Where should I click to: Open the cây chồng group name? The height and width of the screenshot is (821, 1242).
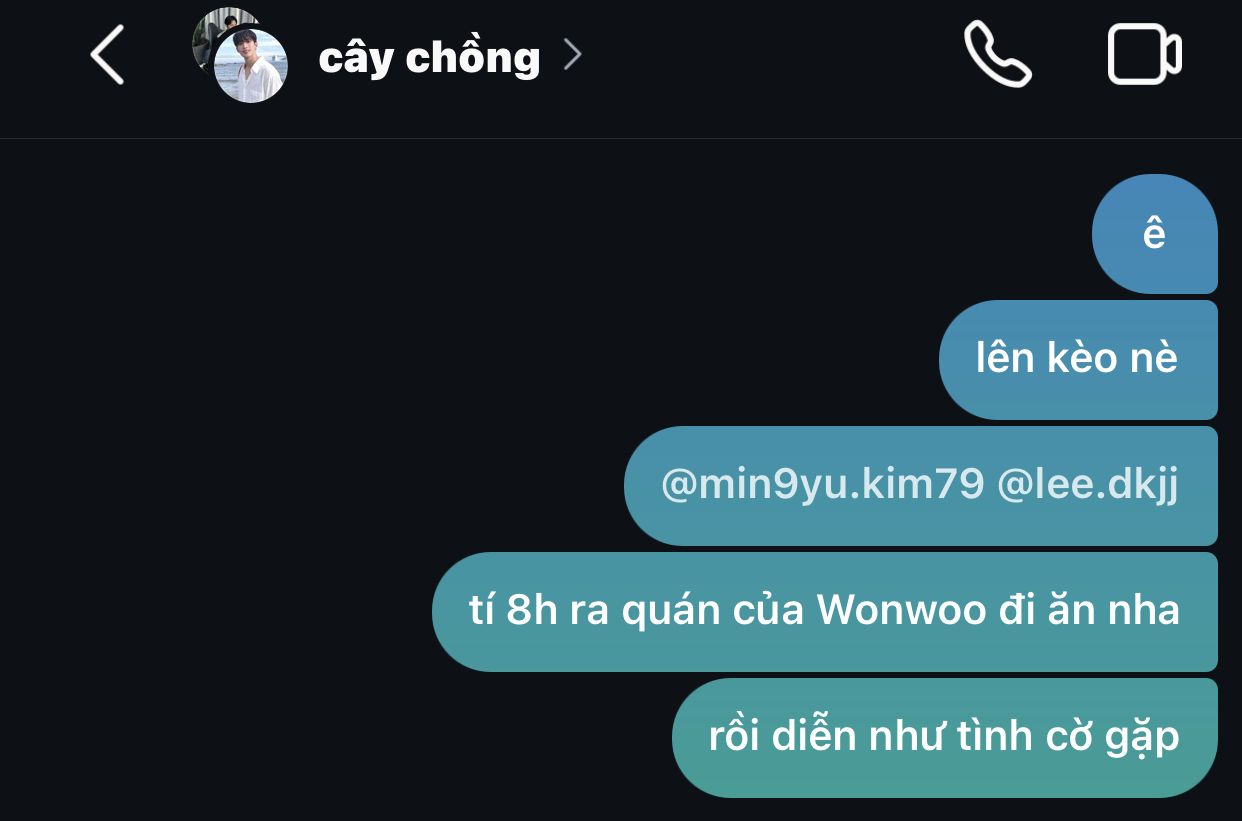(429, 57)
